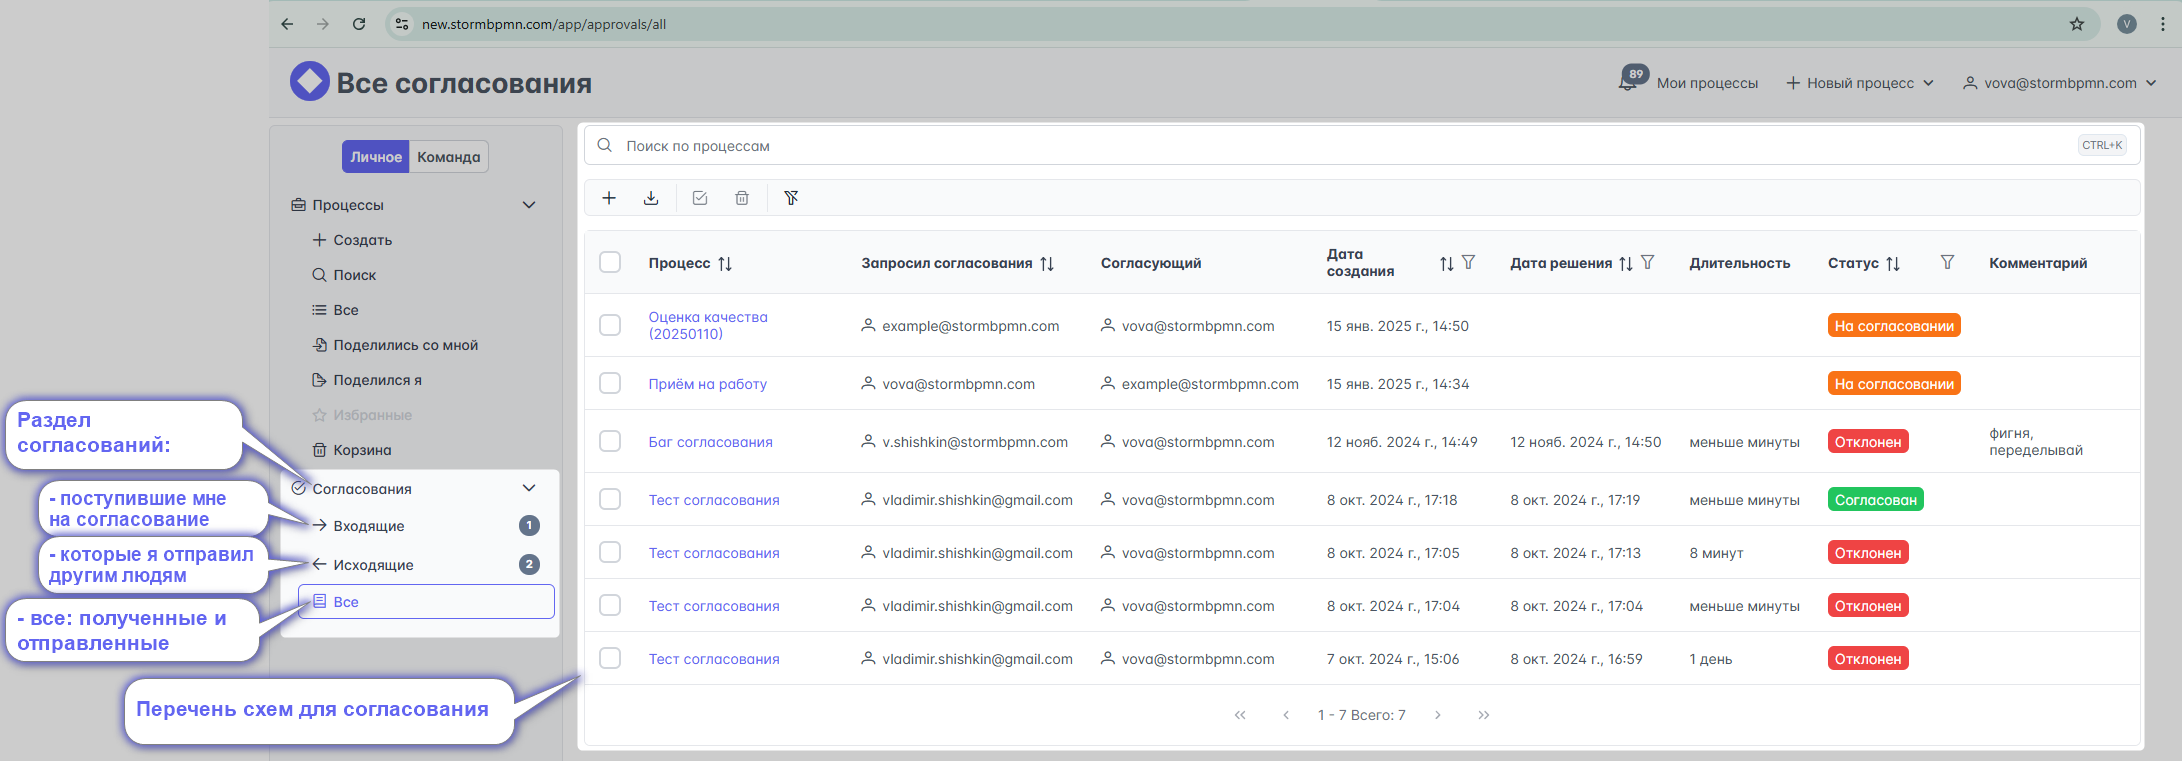Select Все under Согласования
This screenshot has height=761, width=2182.
click(427, 602)
